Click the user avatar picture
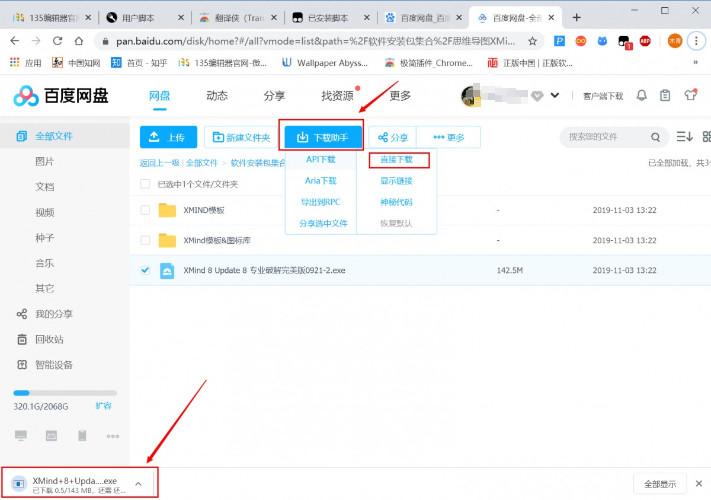Viewport: 711px width, 500px height. coord(471,95)
